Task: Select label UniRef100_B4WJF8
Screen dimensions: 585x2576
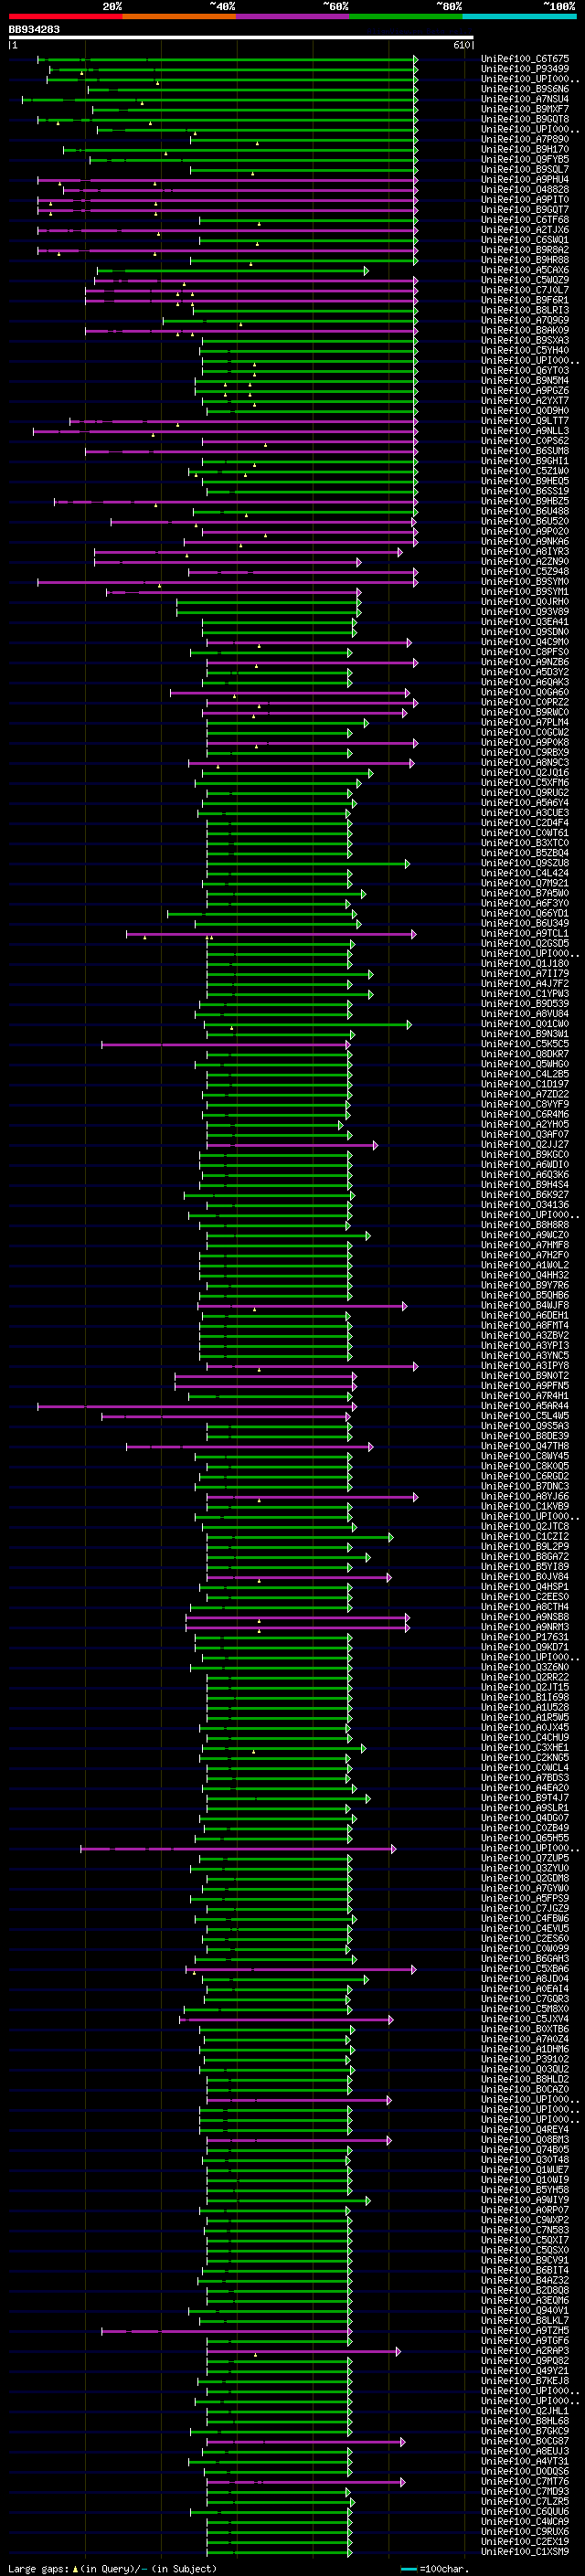Action: point(525,1305)
